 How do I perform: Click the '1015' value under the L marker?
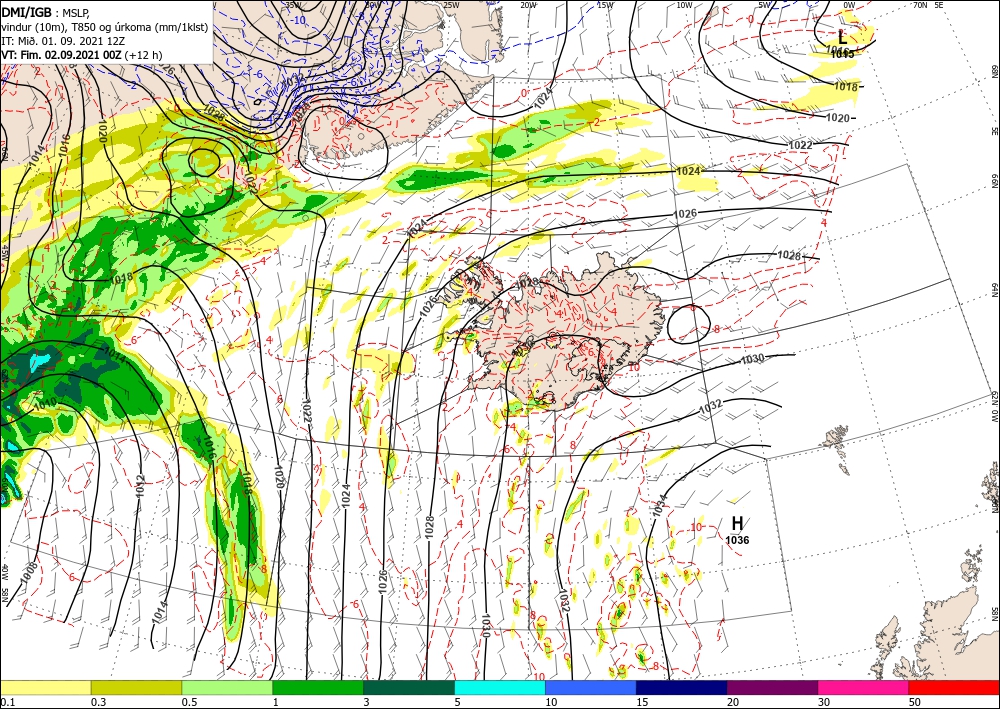pos(842,54)
